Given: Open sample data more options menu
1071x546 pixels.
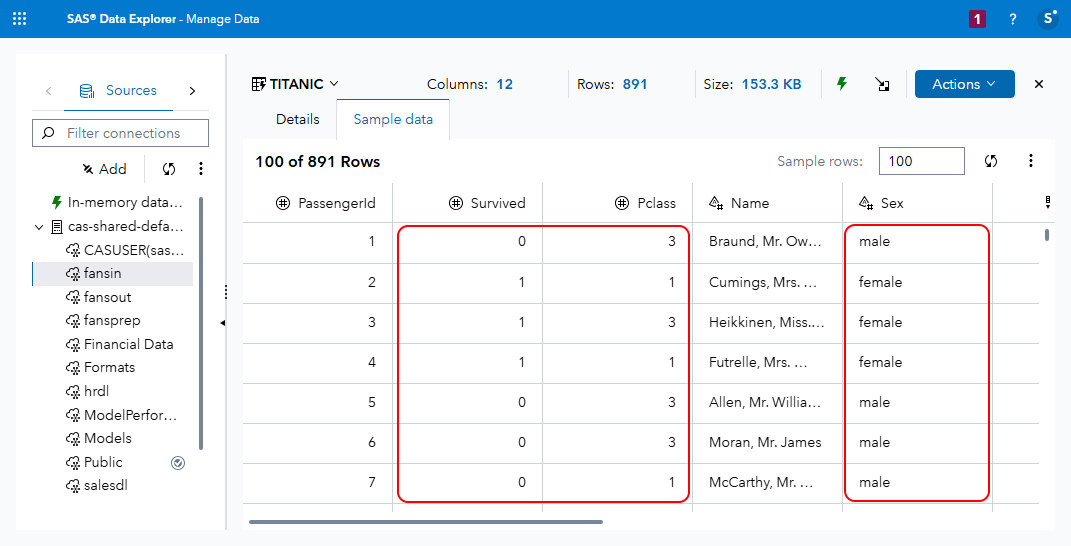Looking at the screenshot, I should 1031,161.
